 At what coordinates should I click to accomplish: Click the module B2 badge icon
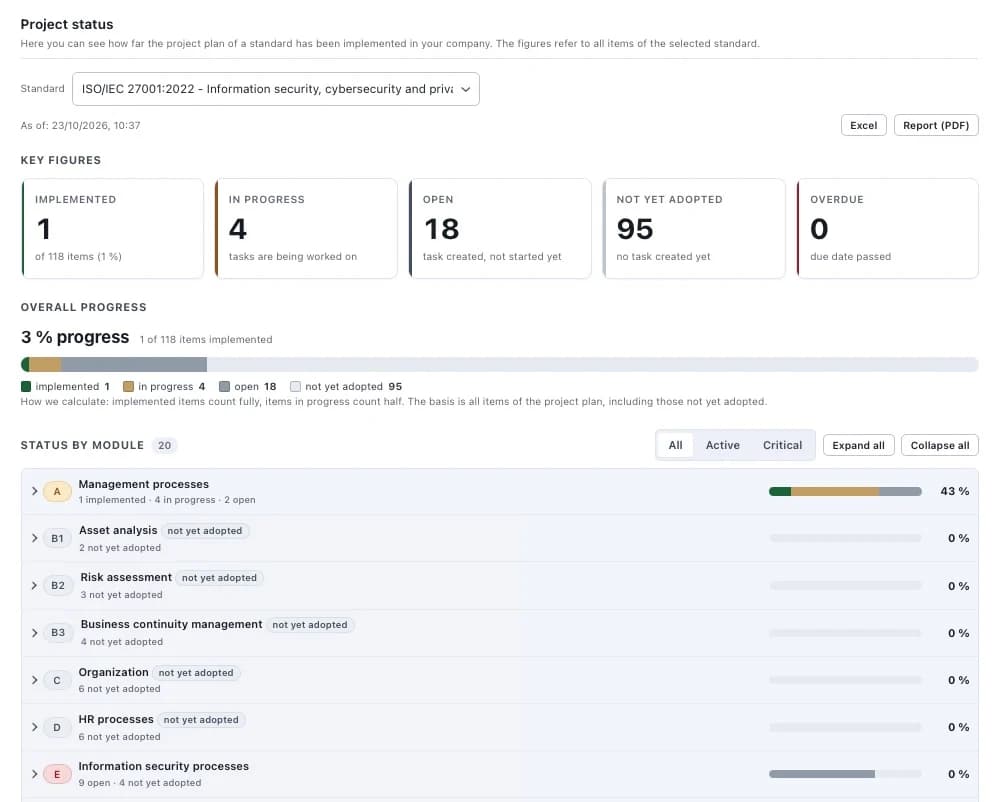pos(58,586)
